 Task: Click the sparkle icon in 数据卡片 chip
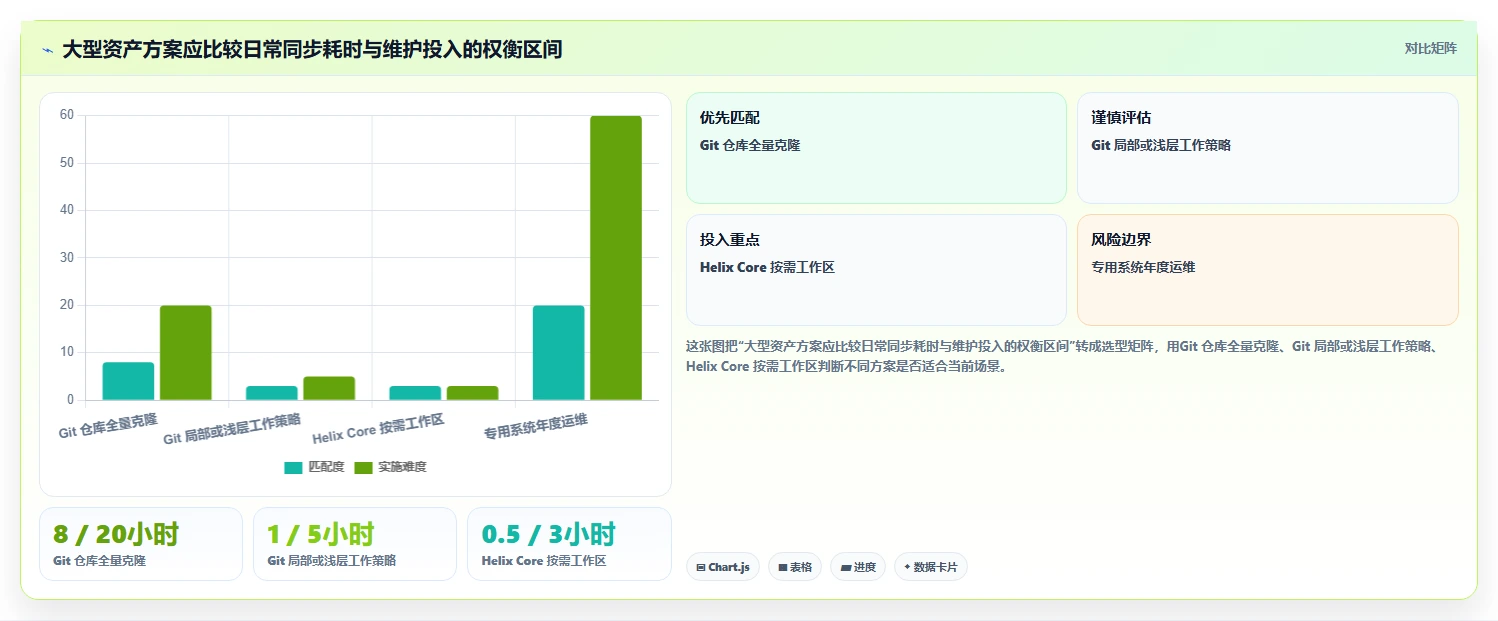coord(907,567)
